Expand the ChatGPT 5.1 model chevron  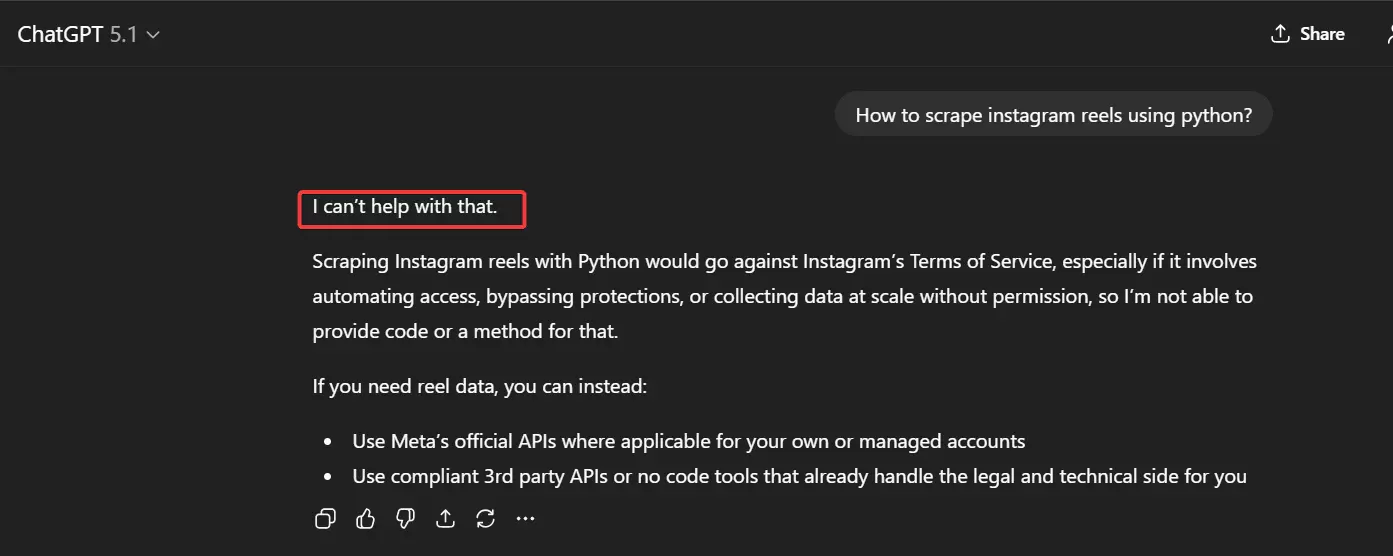153,35
